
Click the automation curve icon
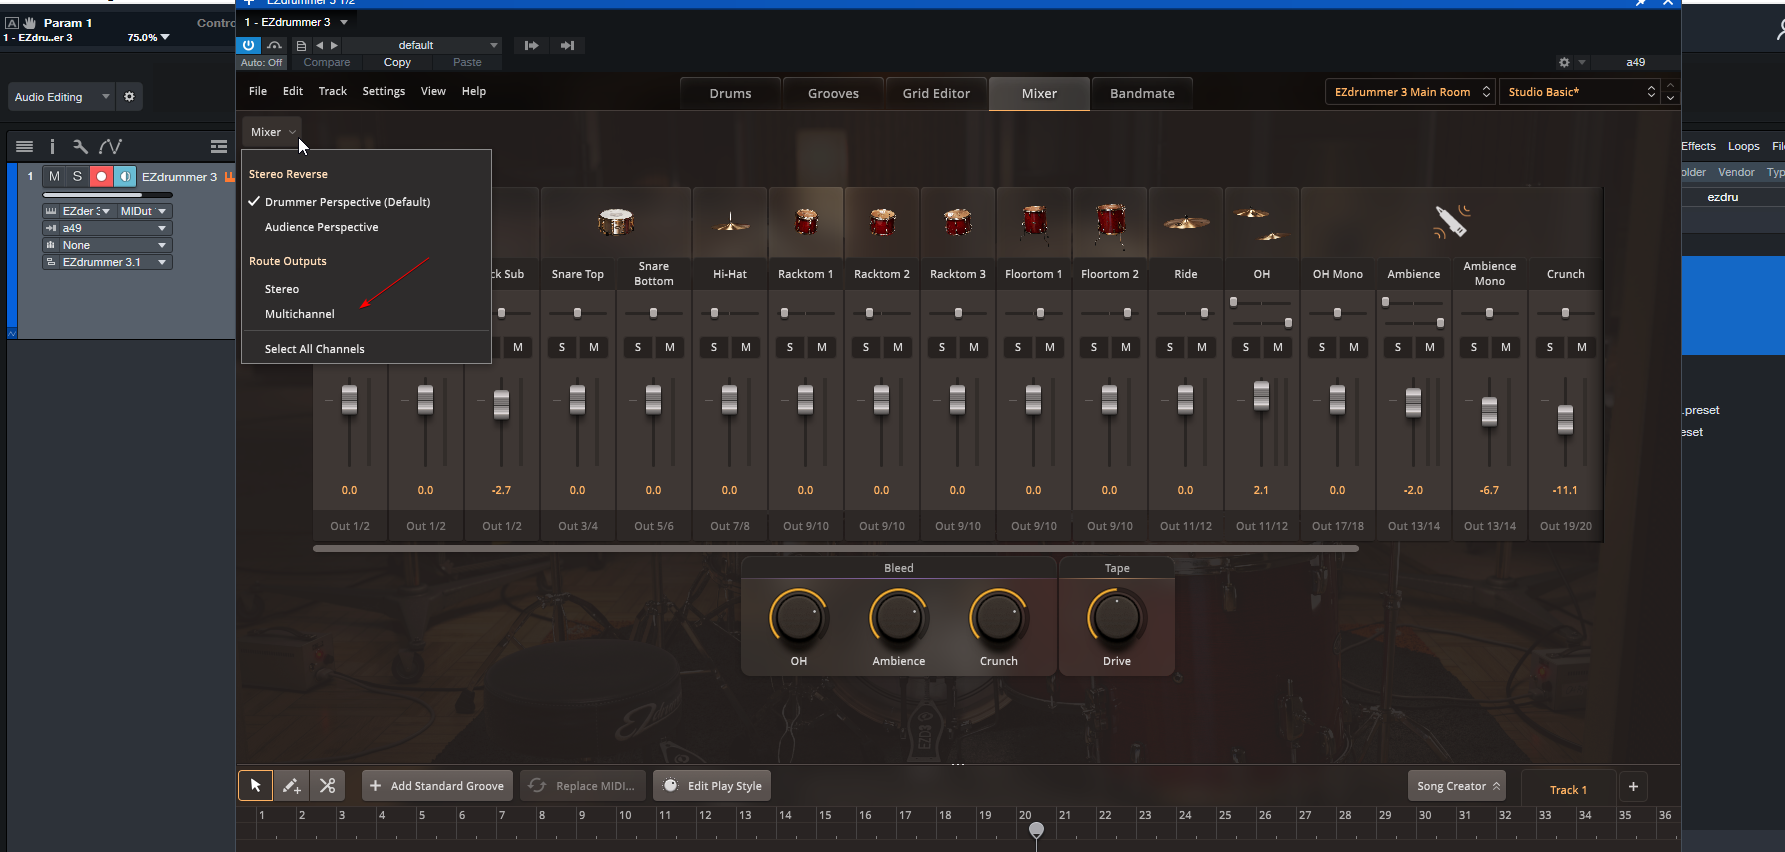coord(110,146)
